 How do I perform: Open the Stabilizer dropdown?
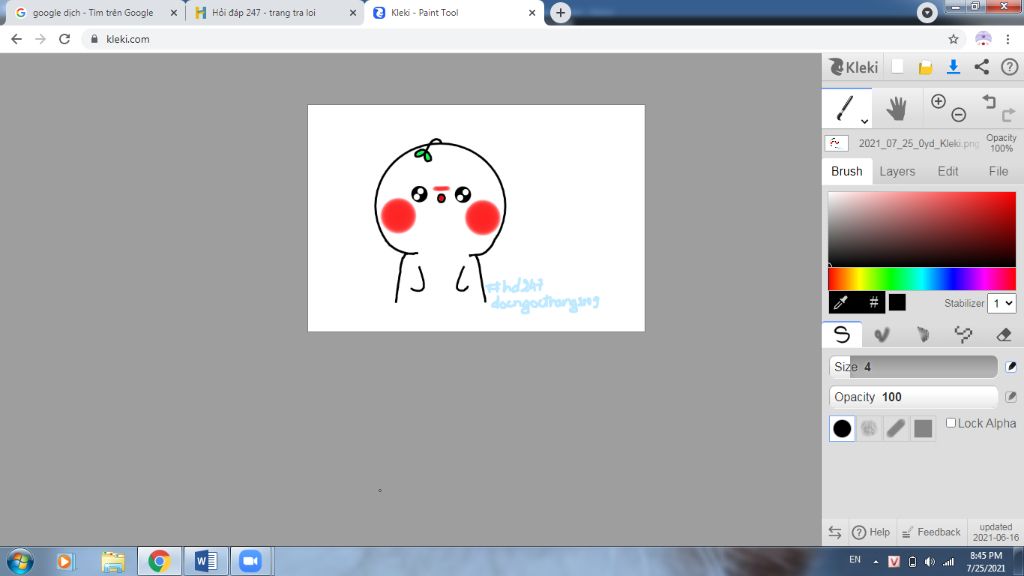(1001, 303)
